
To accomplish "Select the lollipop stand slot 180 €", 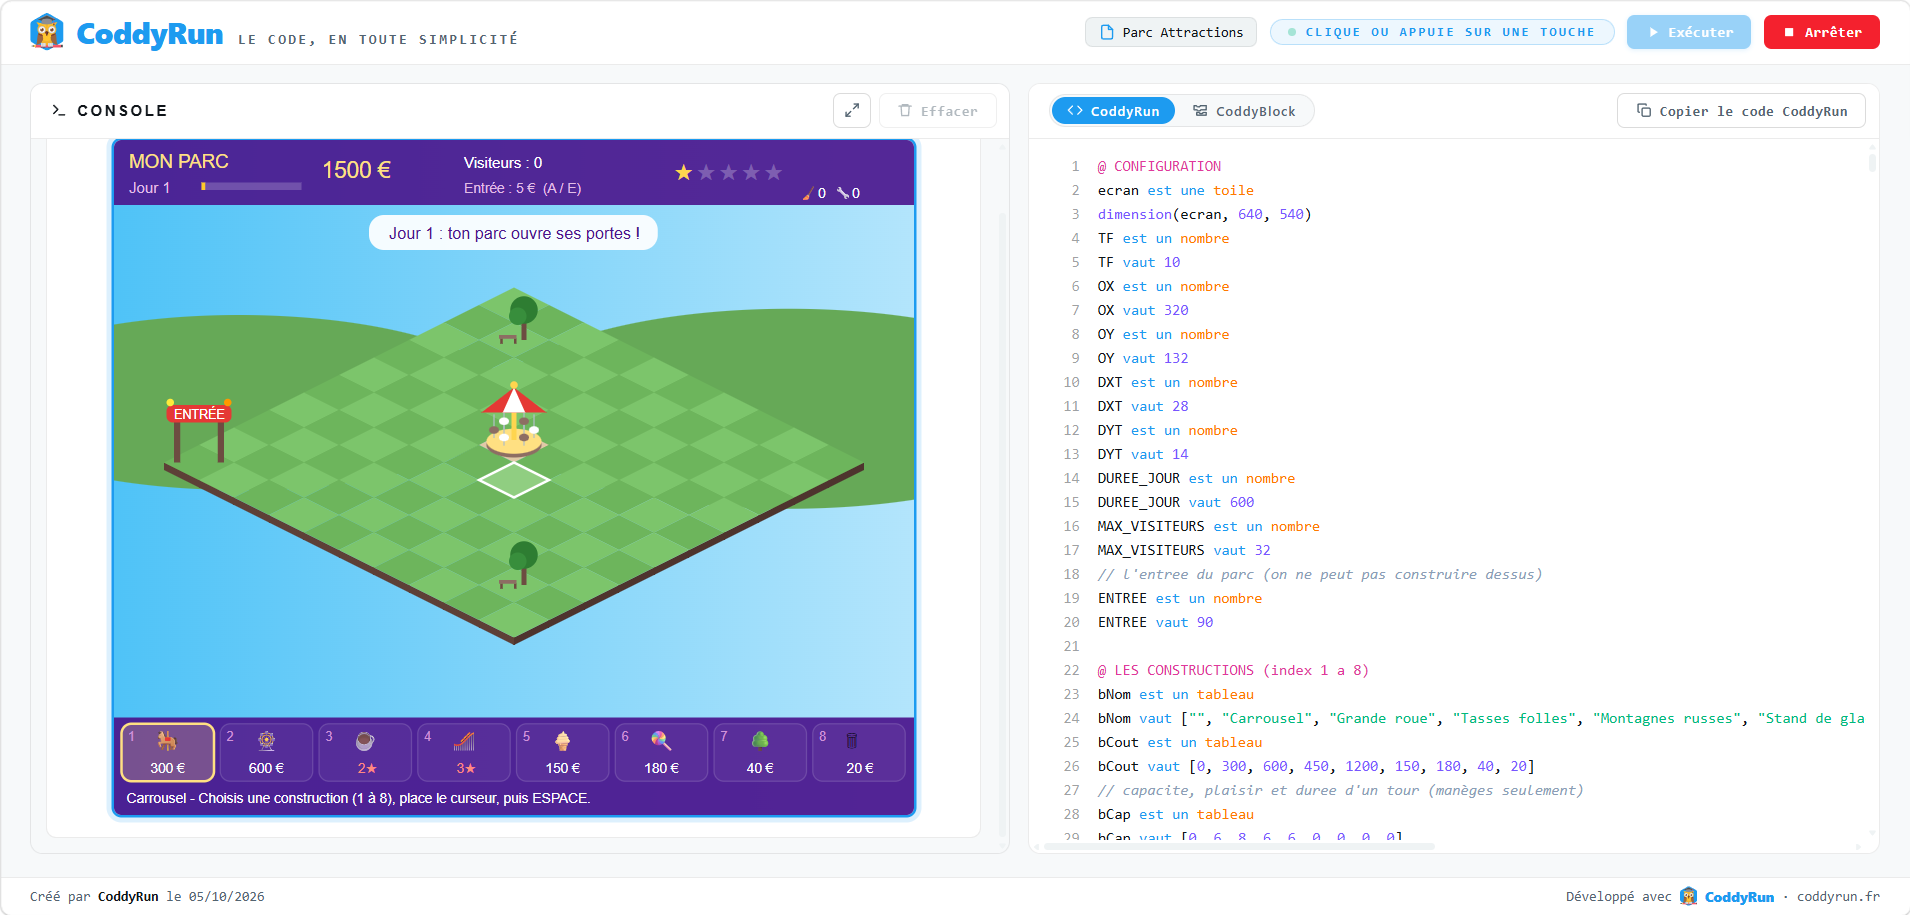I will (x=661, y=752).
